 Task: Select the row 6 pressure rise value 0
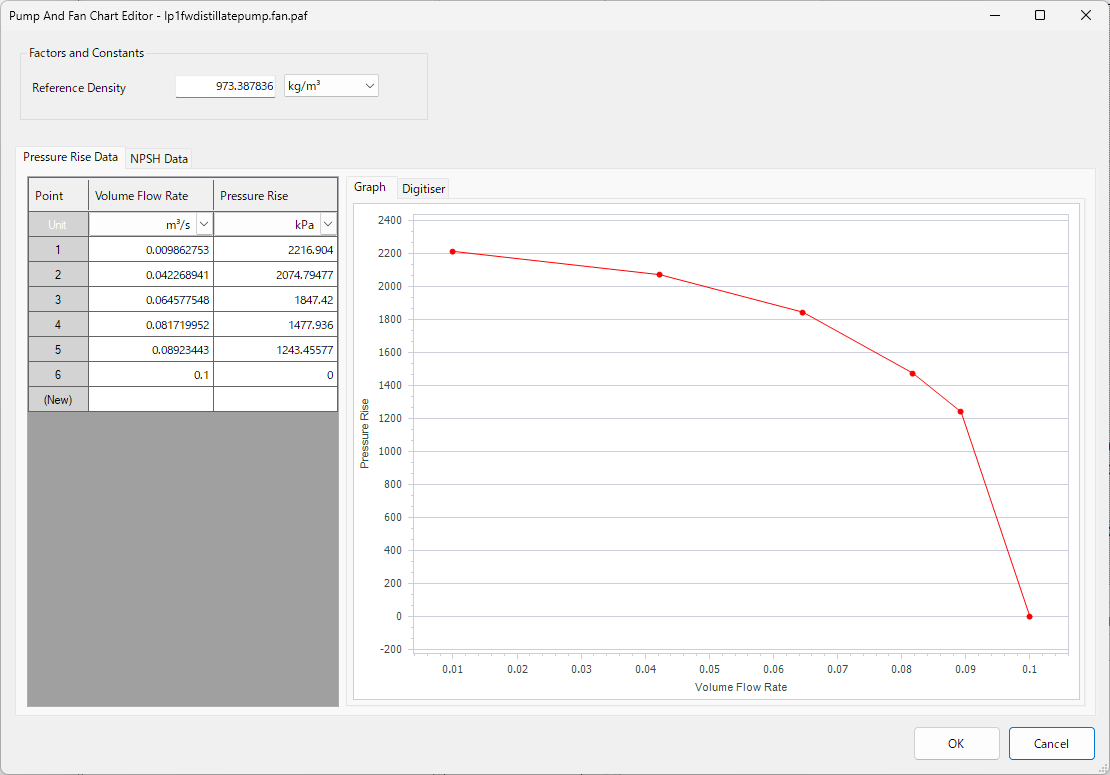click(275, 375)
